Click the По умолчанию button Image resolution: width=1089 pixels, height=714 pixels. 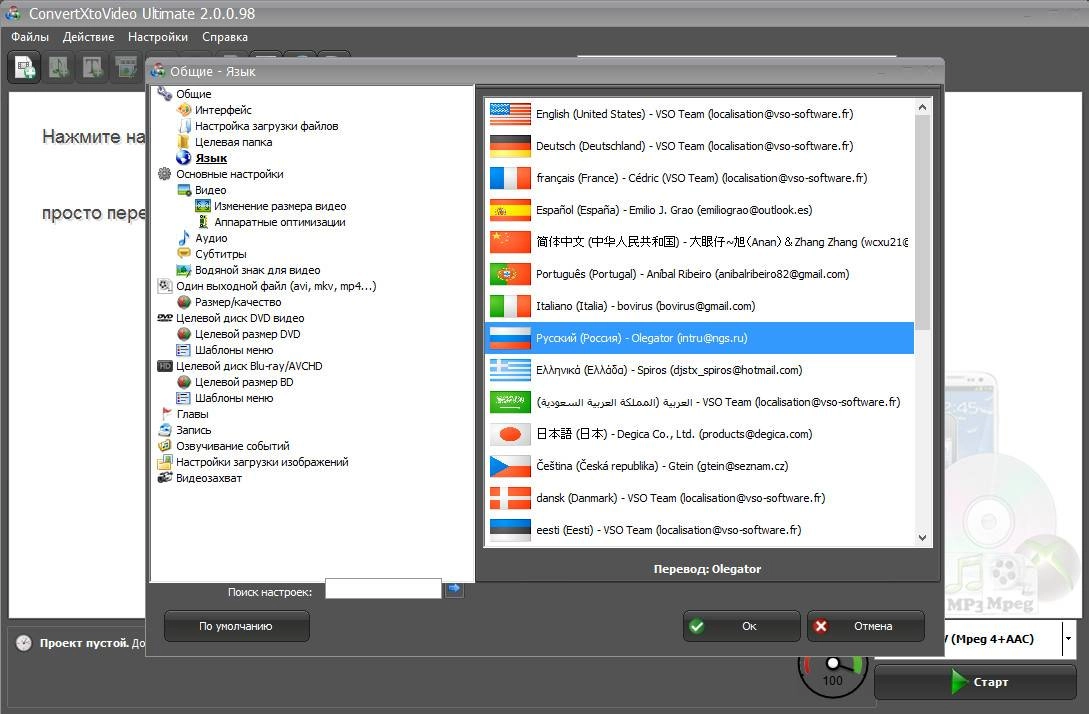point(236,626)
